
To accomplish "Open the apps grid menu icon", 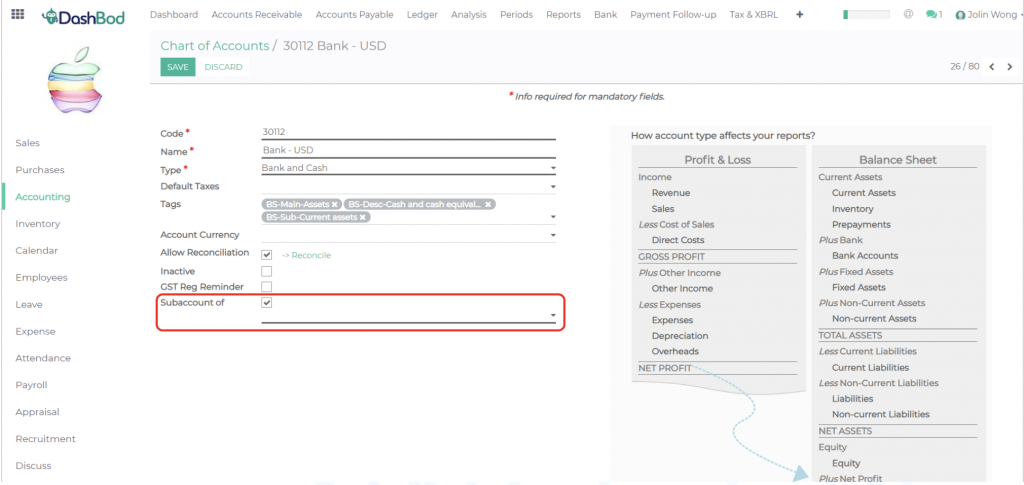I will tap(17, 15).
